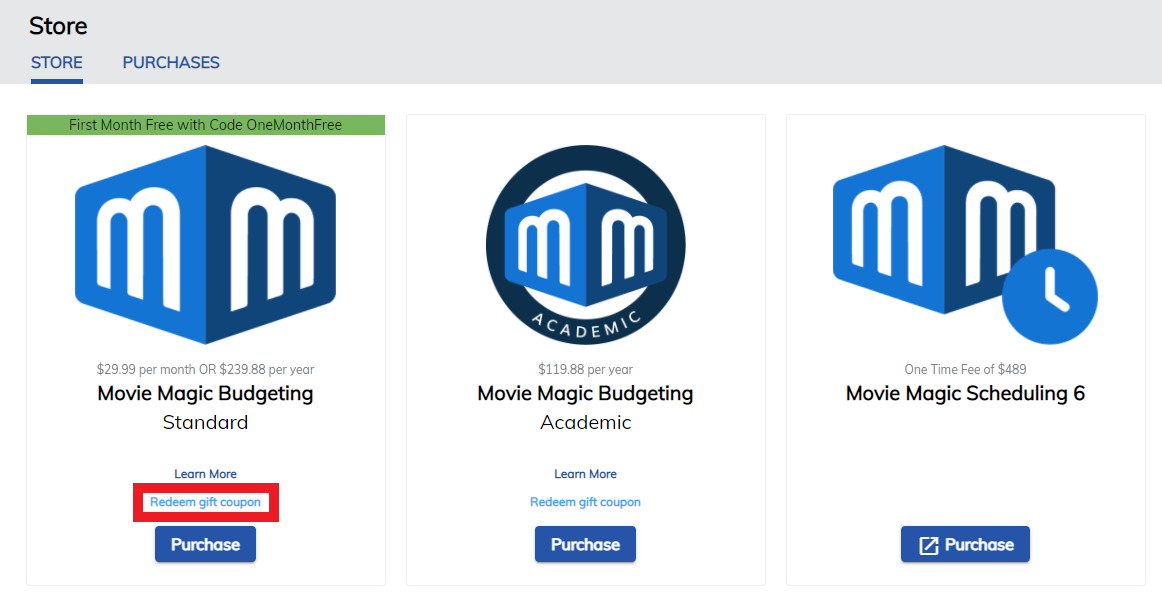Purchase Movie Magic Budgeting Academic

tap(585, 544)
